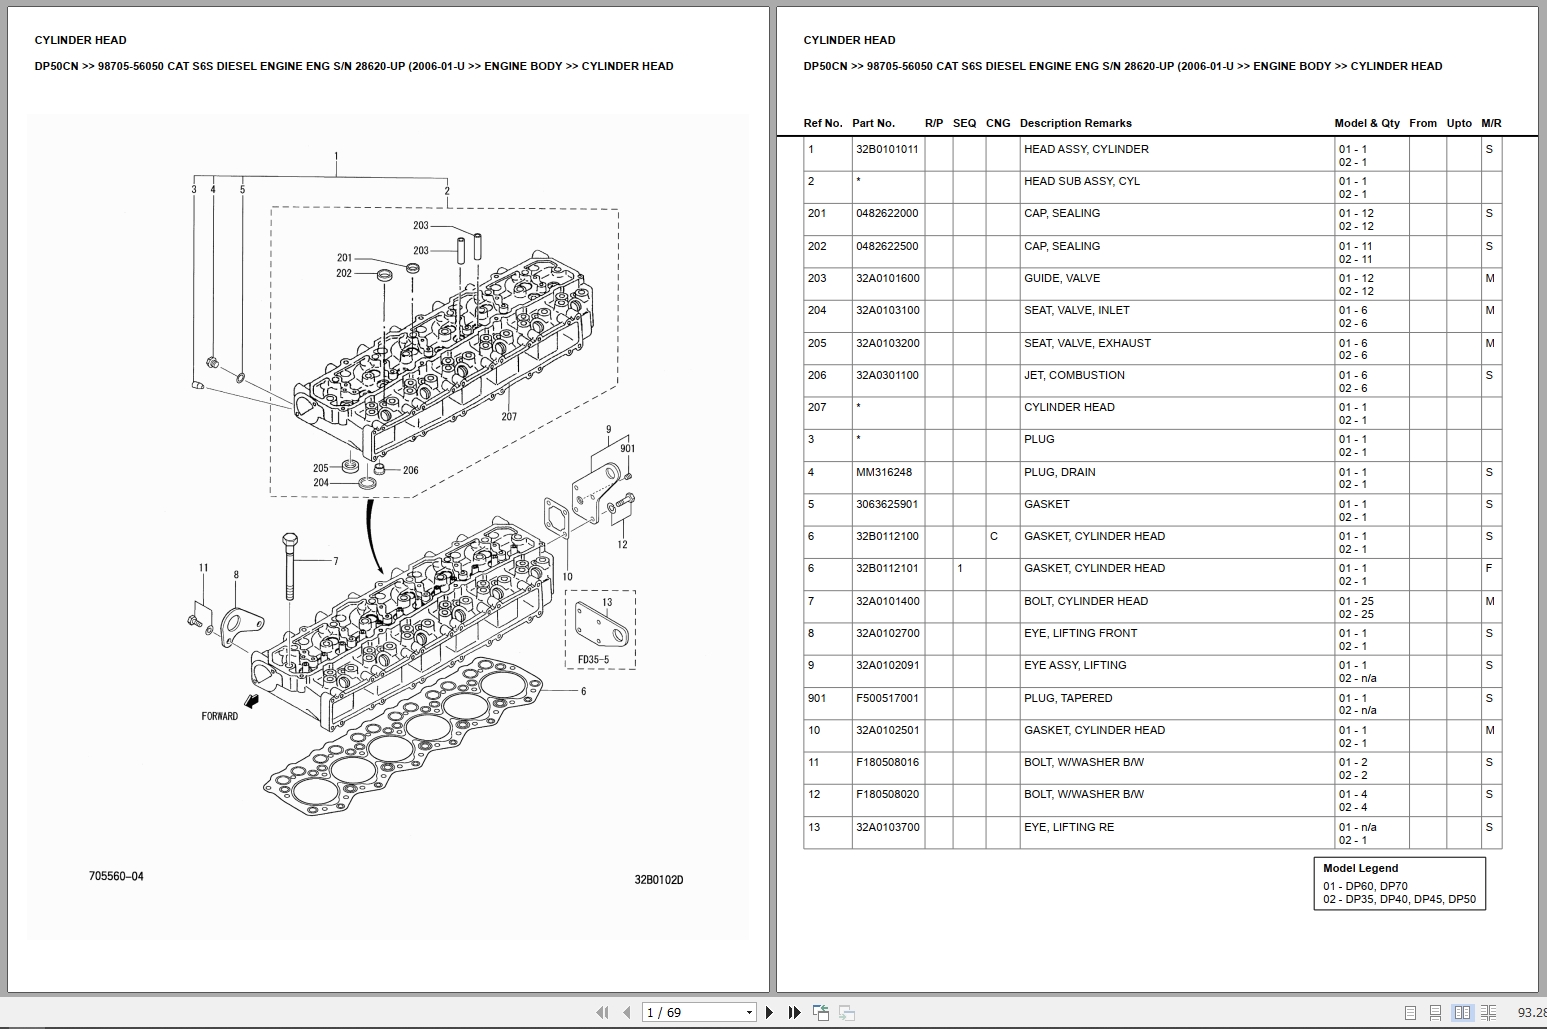Click the go-to-next-view icon
Image resolution: width=1547 pixels, height=1029 pixels.
[x=847, y=1012]
